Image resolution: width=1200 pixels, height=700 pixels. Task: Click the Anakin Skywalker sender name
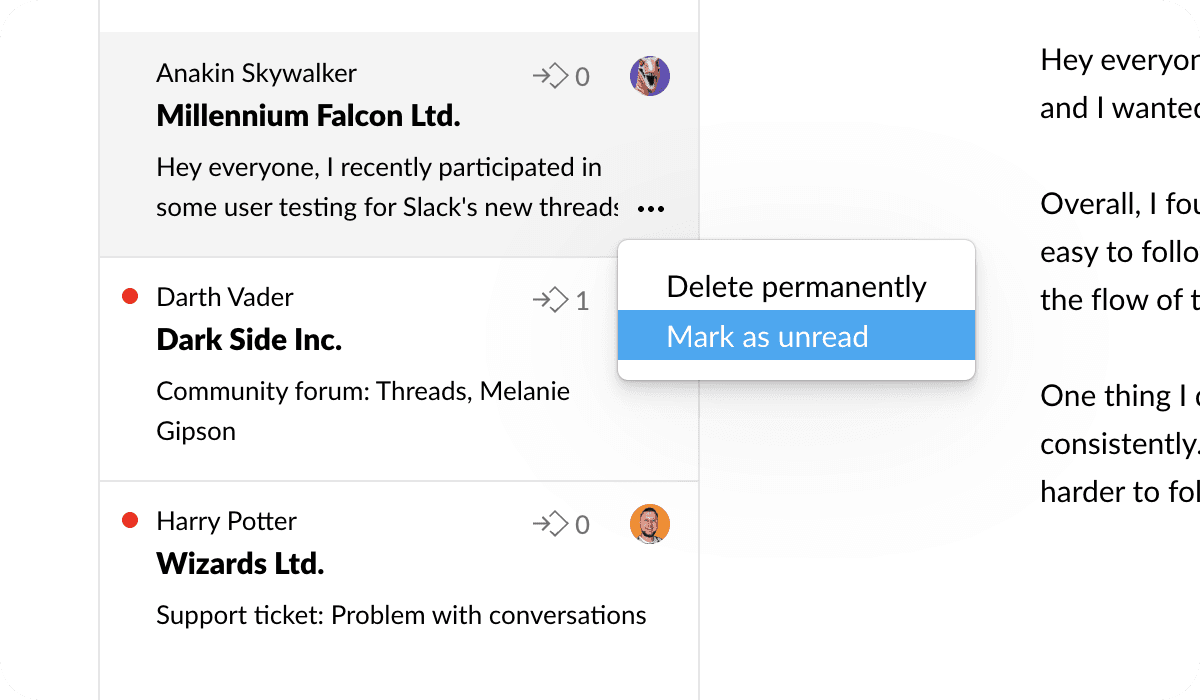(x=256, y=73)
